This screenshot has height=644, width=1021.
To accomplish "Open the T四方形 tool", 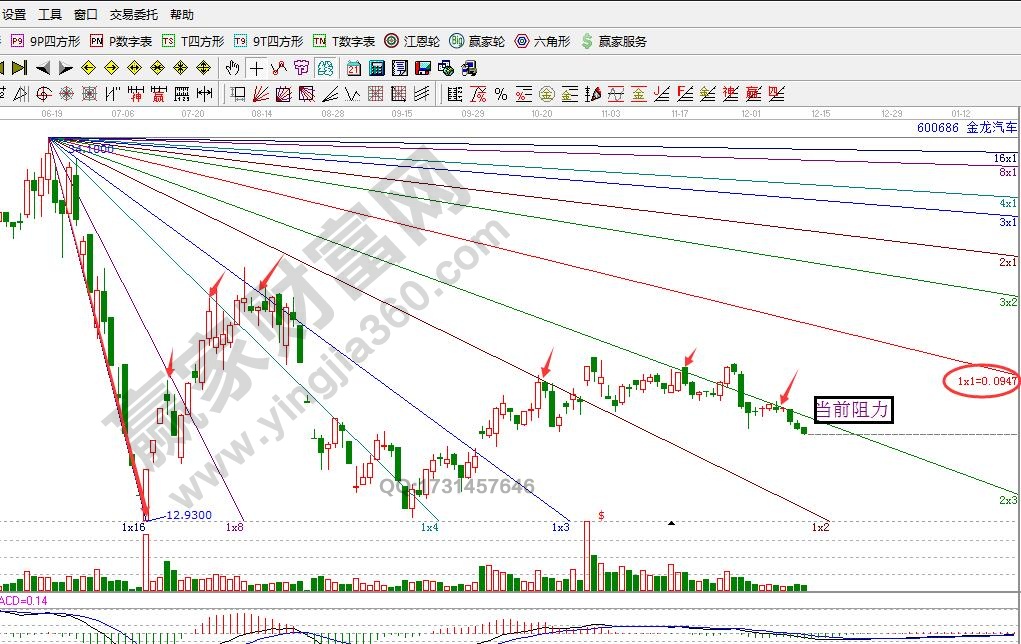I will pyautogui.click(x=193, y=41).
